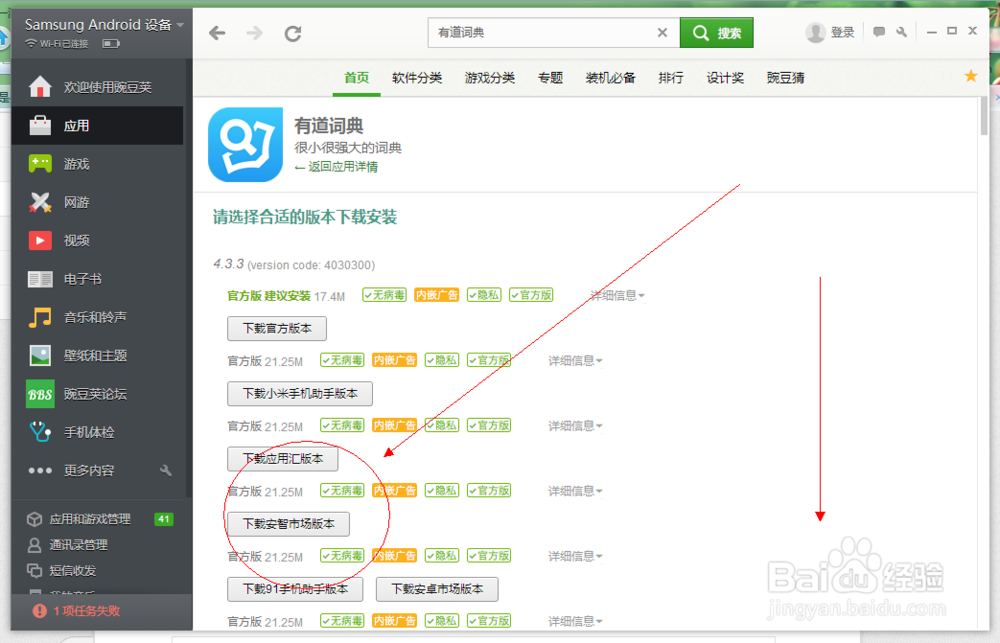Follow the 返回应用详情 link
The width and height of the screenshot is (1000, 643).
[336, 167]
